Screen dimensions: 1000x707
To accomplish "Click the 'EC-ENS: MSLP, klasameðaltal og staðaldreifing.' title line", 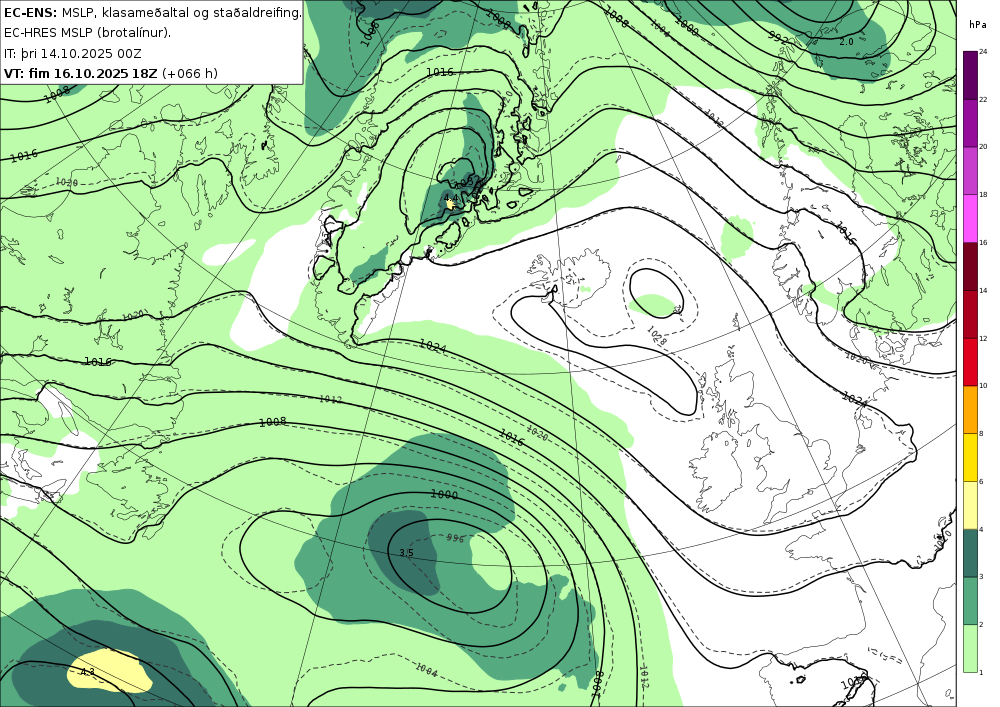I will [152, 12].
